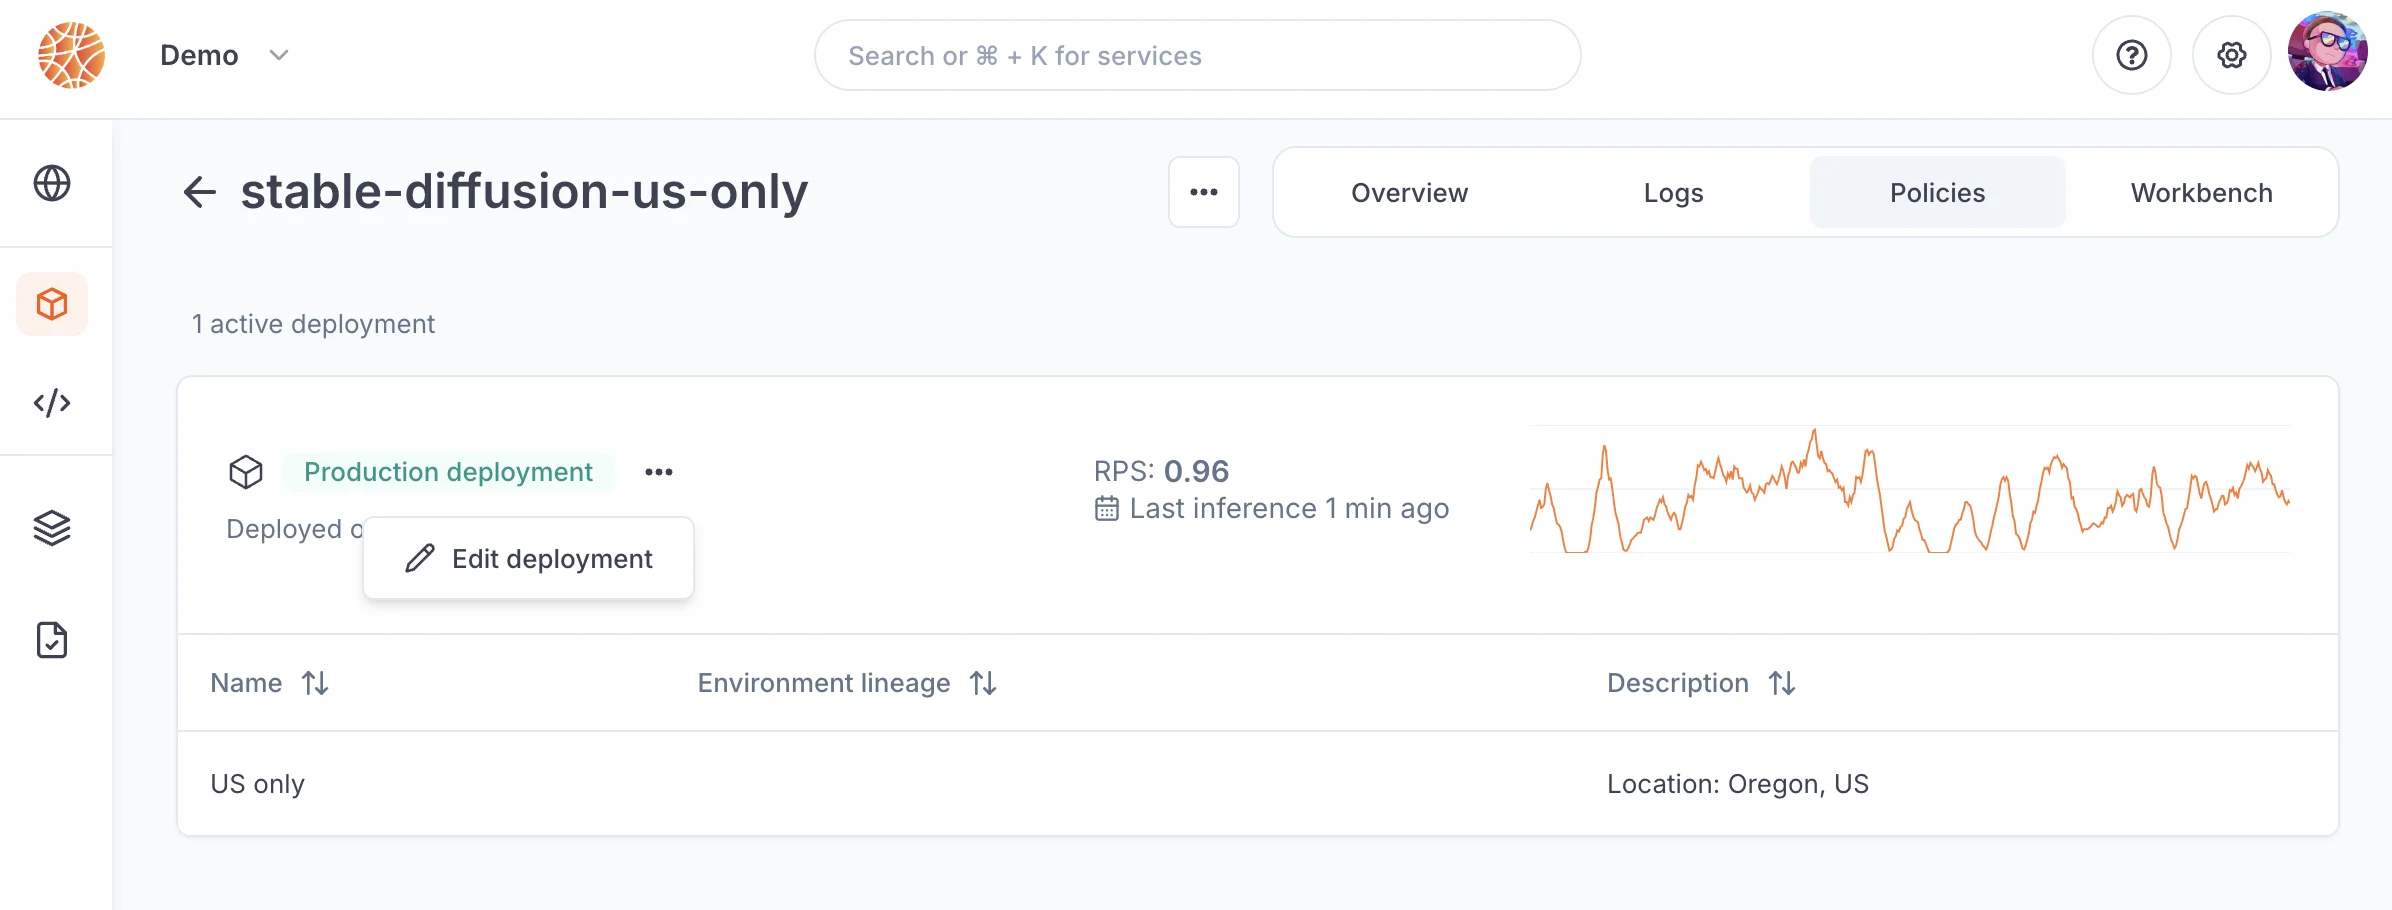This screenshot has height=910, width=2392.
Task: Click the orange sphere app logo
Action: coord(71,55)
